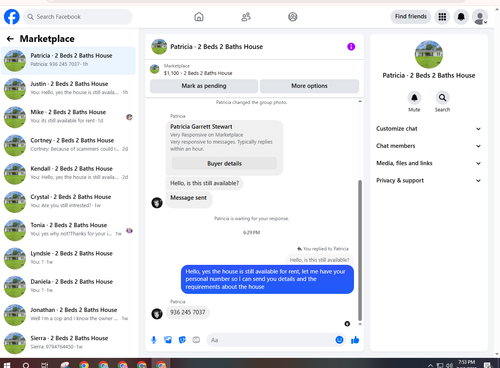Click the large house profile picture
Viewport: 500px width, 368px height.
pyautogui.click(x=429, y=54)
